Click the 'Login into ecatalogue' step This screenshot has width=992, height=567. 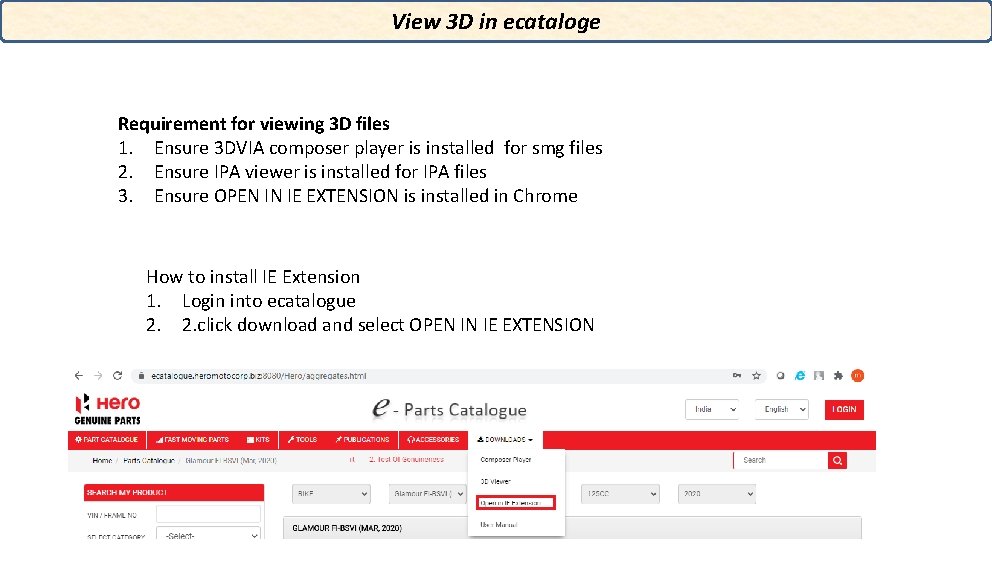point(269,301)
